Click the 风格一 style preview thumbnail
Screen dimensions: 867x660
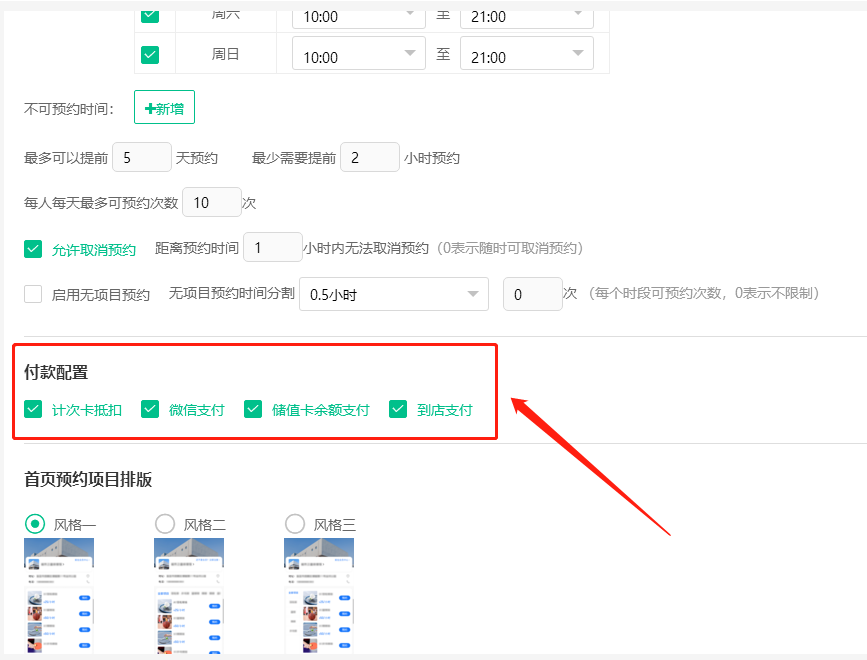coord(58,595)
